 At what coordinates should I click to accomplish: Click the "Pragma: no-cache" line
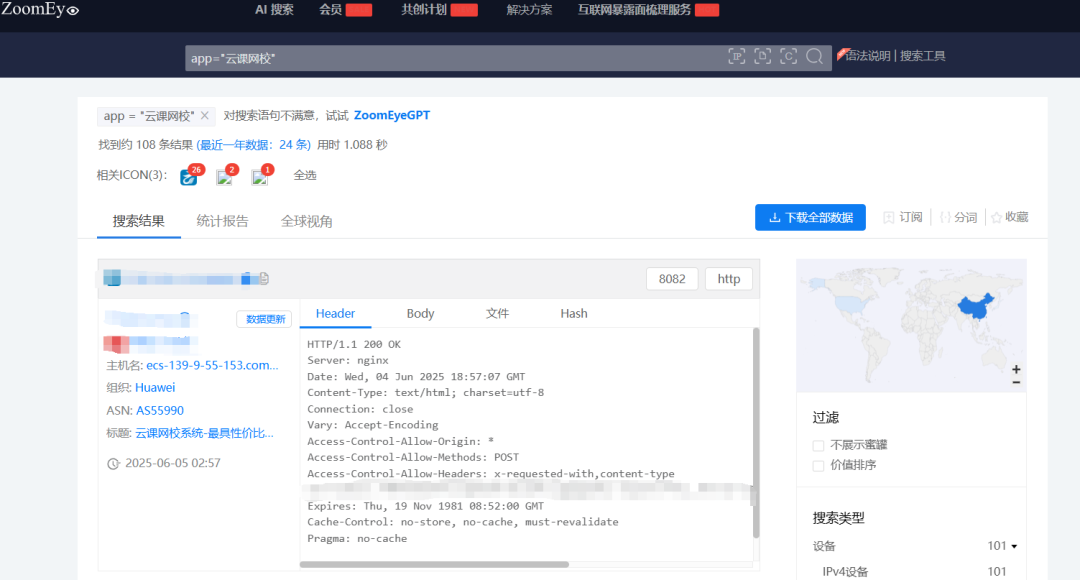357,539
